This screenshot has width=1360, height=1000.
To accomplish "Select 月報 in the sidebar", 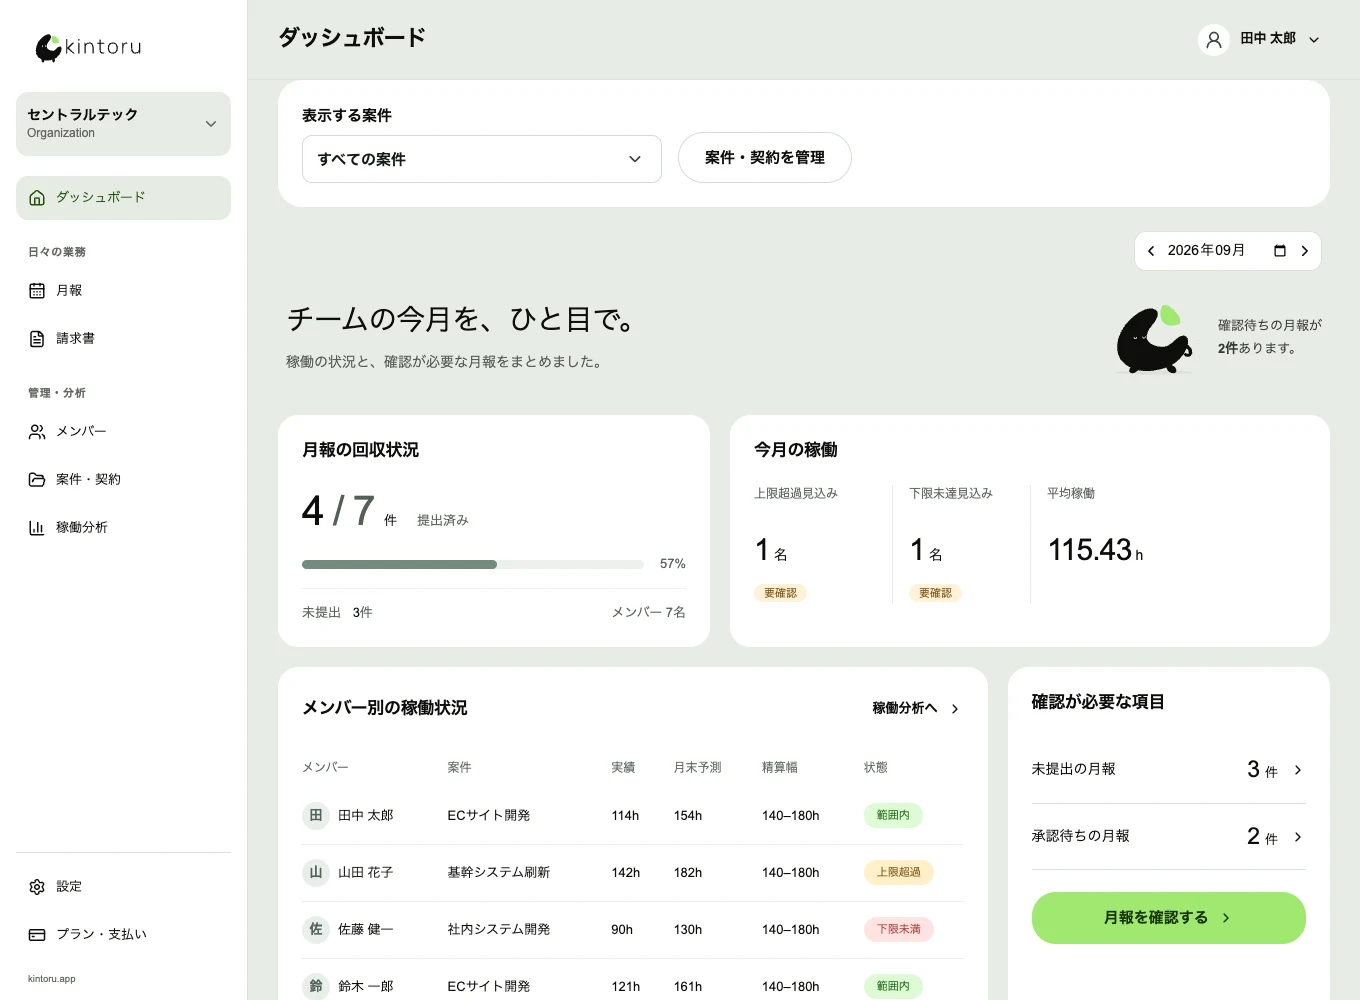I will (123, 291).
